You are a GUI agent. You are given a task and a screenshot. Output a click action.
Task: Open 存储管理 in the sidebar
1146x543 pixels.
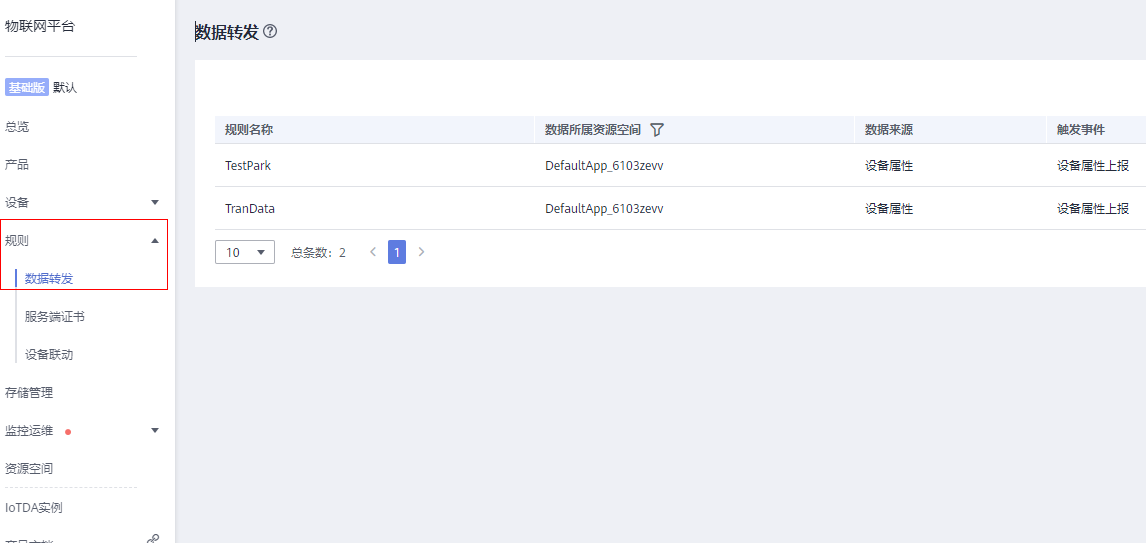[29, 393]
